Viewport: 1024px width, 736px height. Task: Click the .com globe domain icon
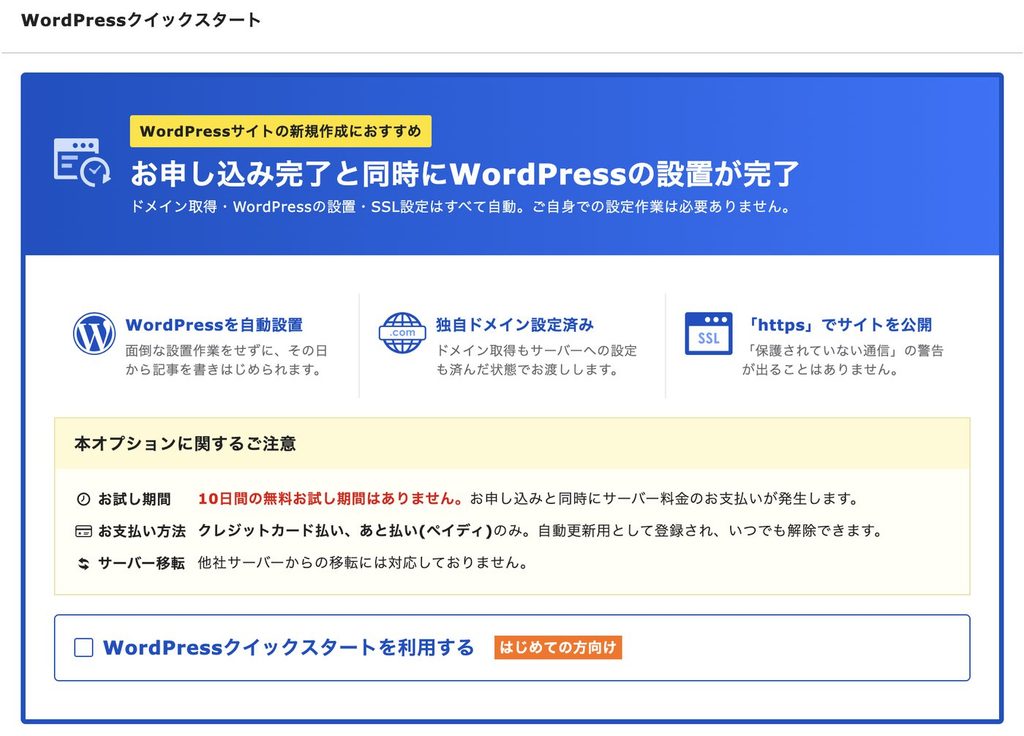pos(402,333)
